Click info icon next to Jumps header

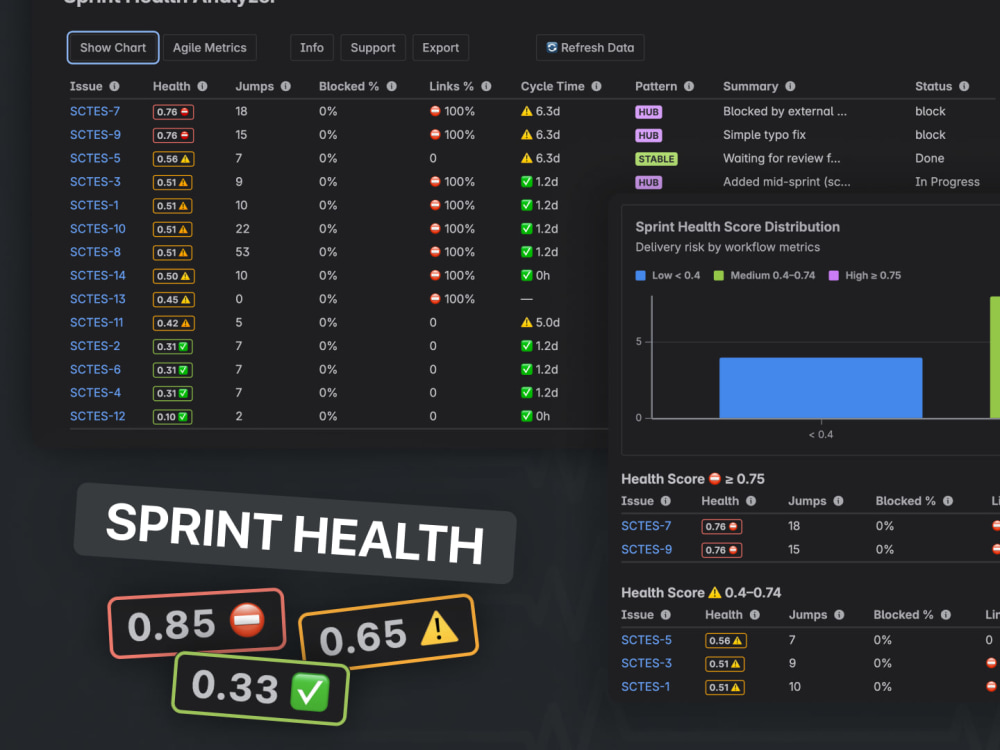pos(286,86)
